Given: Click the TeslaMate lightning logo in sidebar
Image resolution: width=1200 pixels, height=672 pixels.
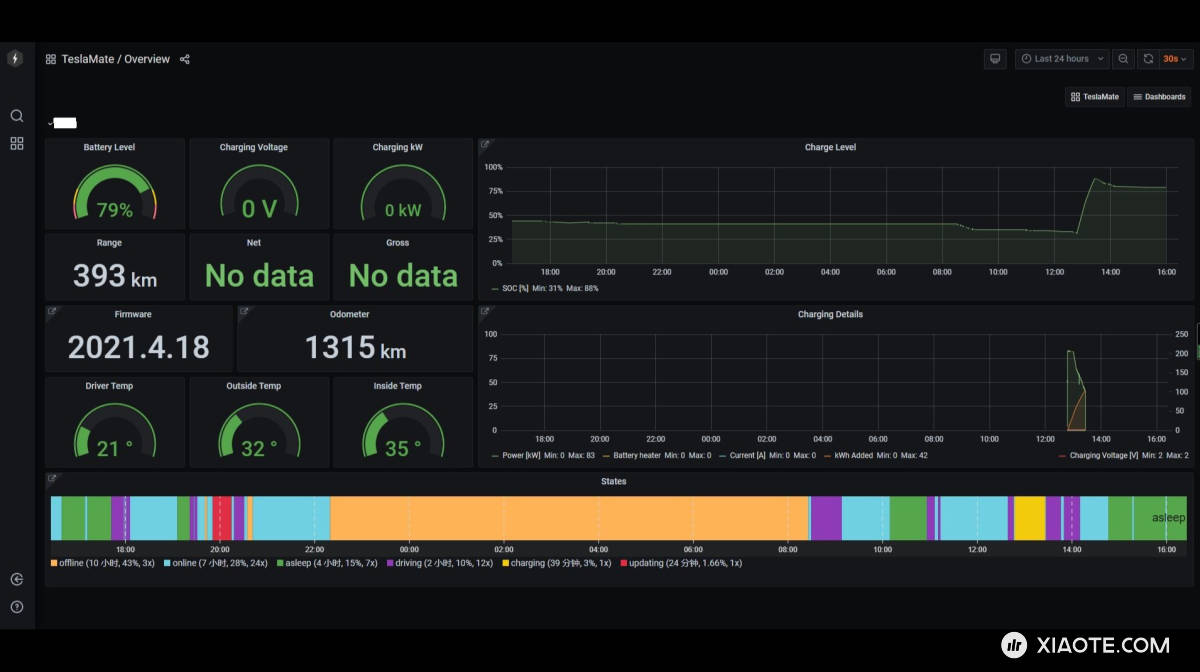Looking at the screenshot, I should pyautogui.click(x=15, y=59).
